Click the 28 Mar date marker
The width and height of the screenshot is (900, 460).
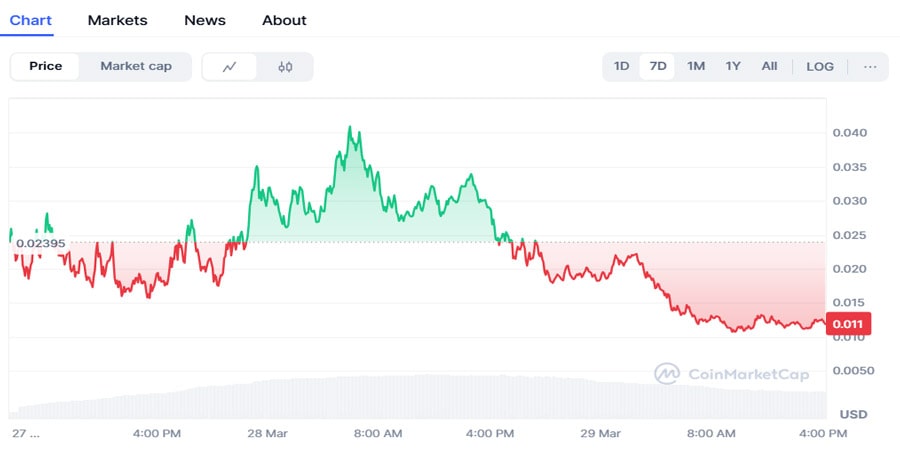266,433
